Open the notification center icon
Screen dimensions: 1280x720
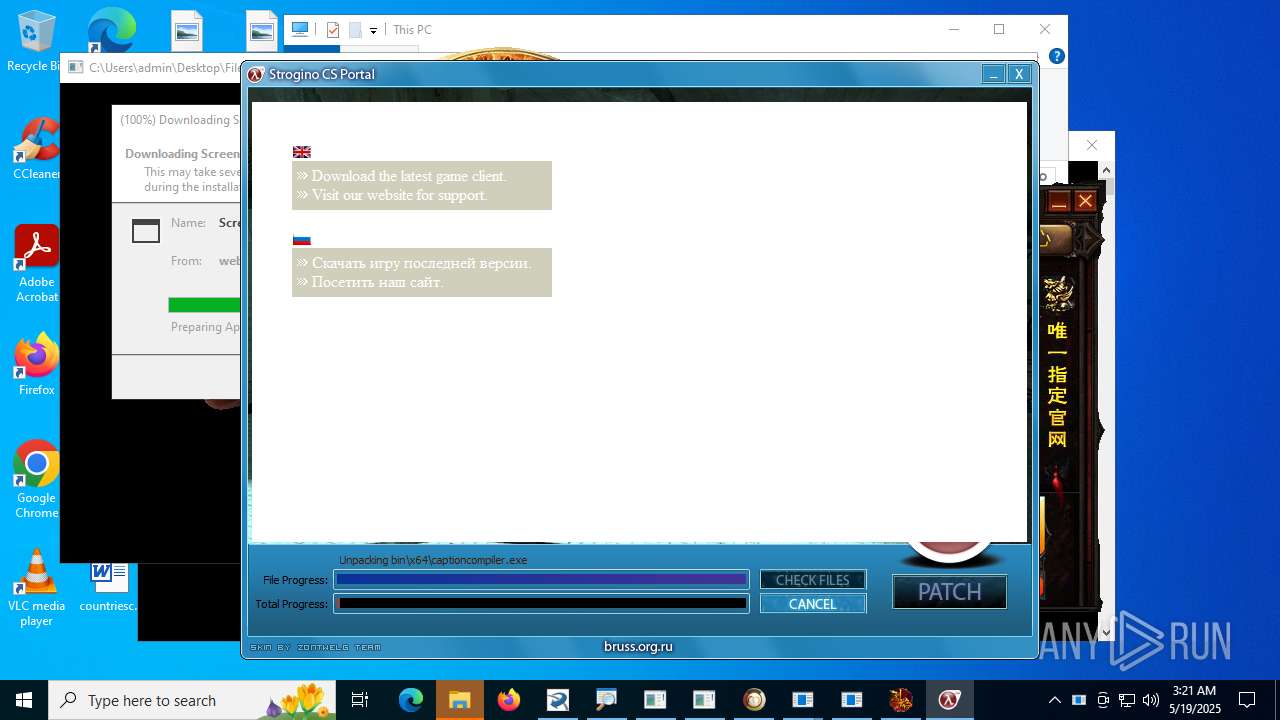[x=1247, y=700]
